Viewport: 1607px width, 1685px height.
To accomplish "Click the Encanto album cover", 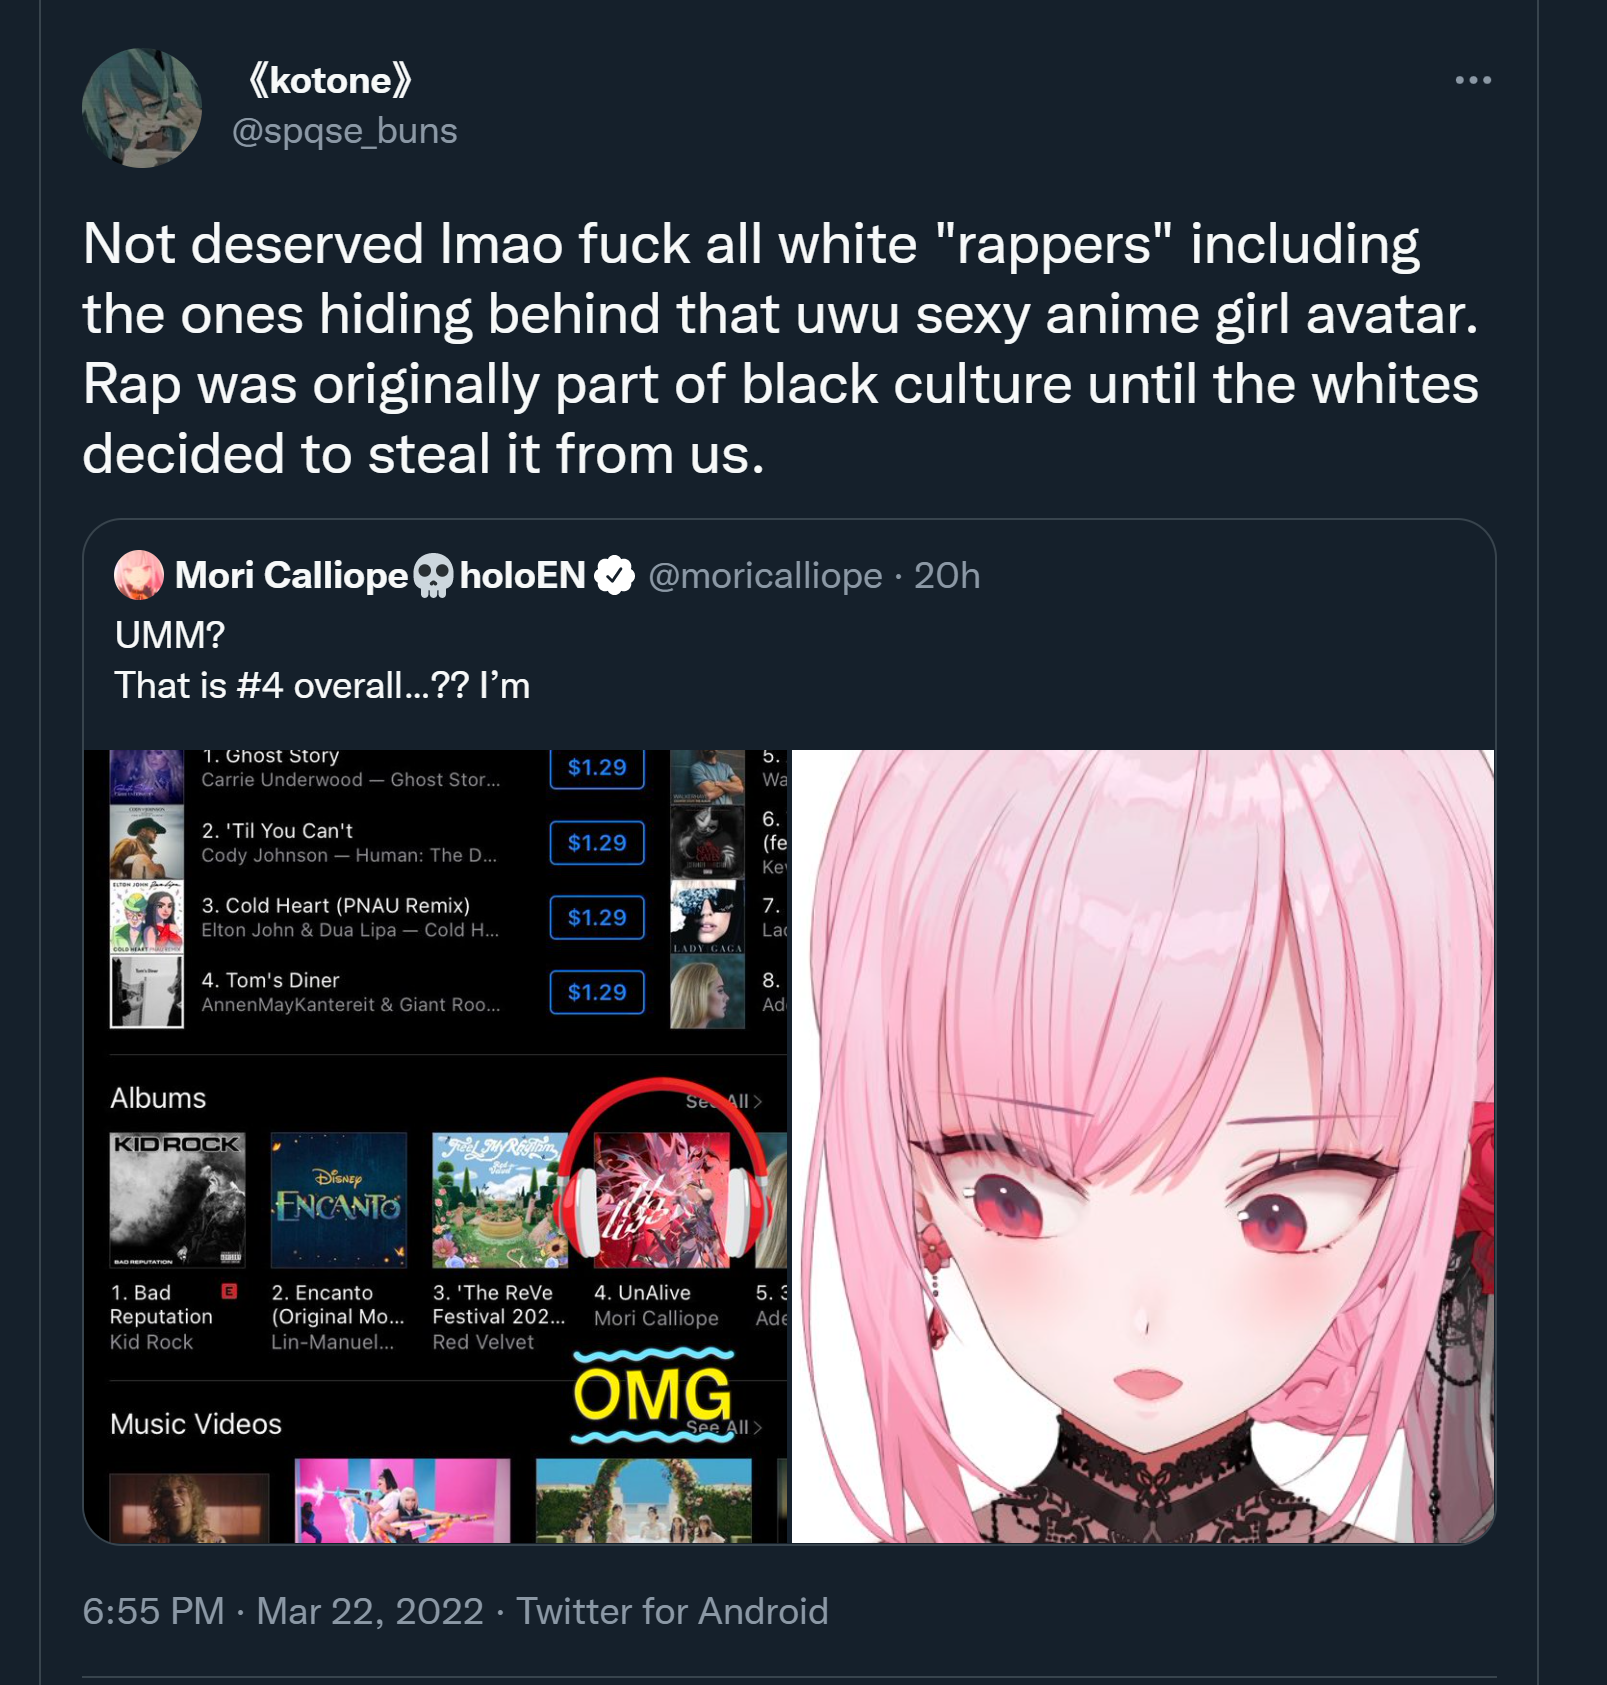I will point(339,1200).
